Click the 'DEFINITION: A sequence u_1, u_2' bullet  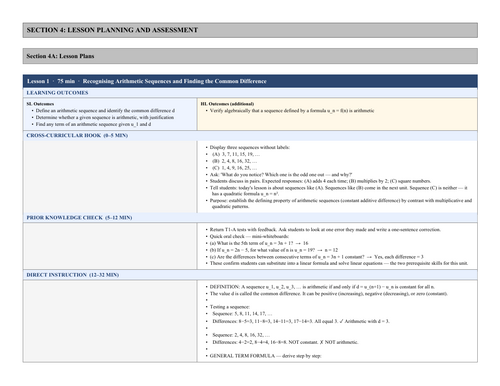[x=322, y=287]
